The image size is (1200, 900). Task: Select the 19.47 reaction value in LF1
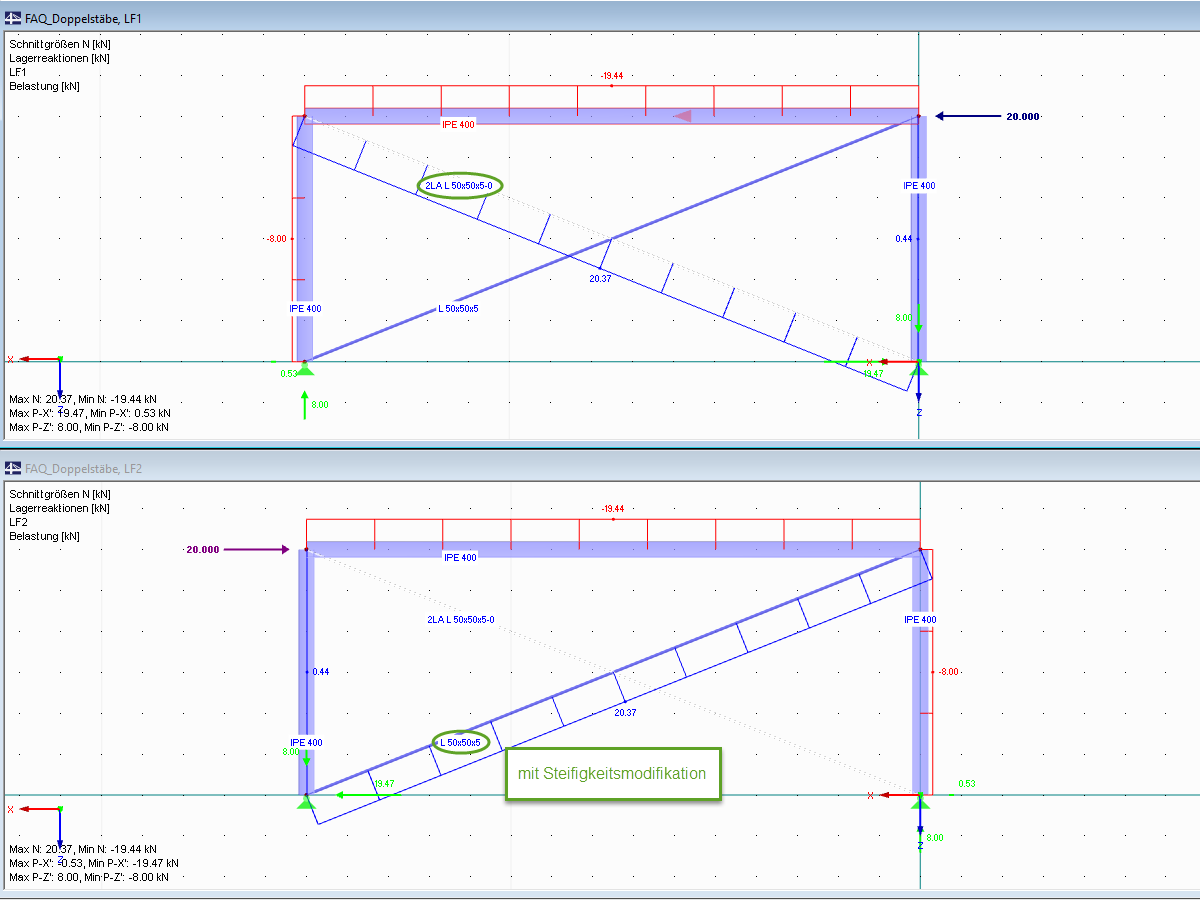pyautogui.click(x=873, y=373)
